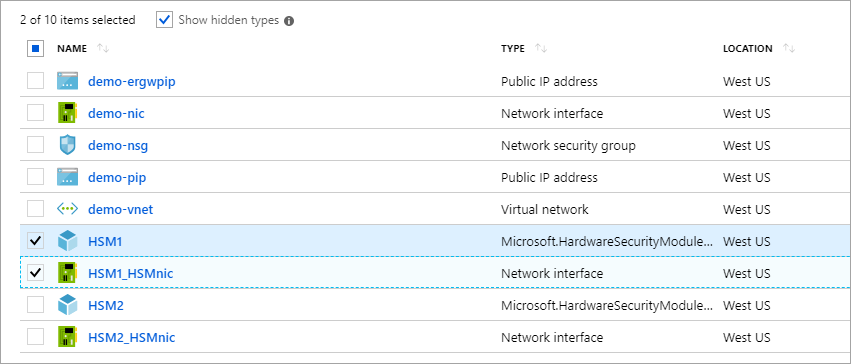Click the HSM2 cube icon
Image resolution: width=851 pixels, height=364 pixels.
tap(67, 305)
